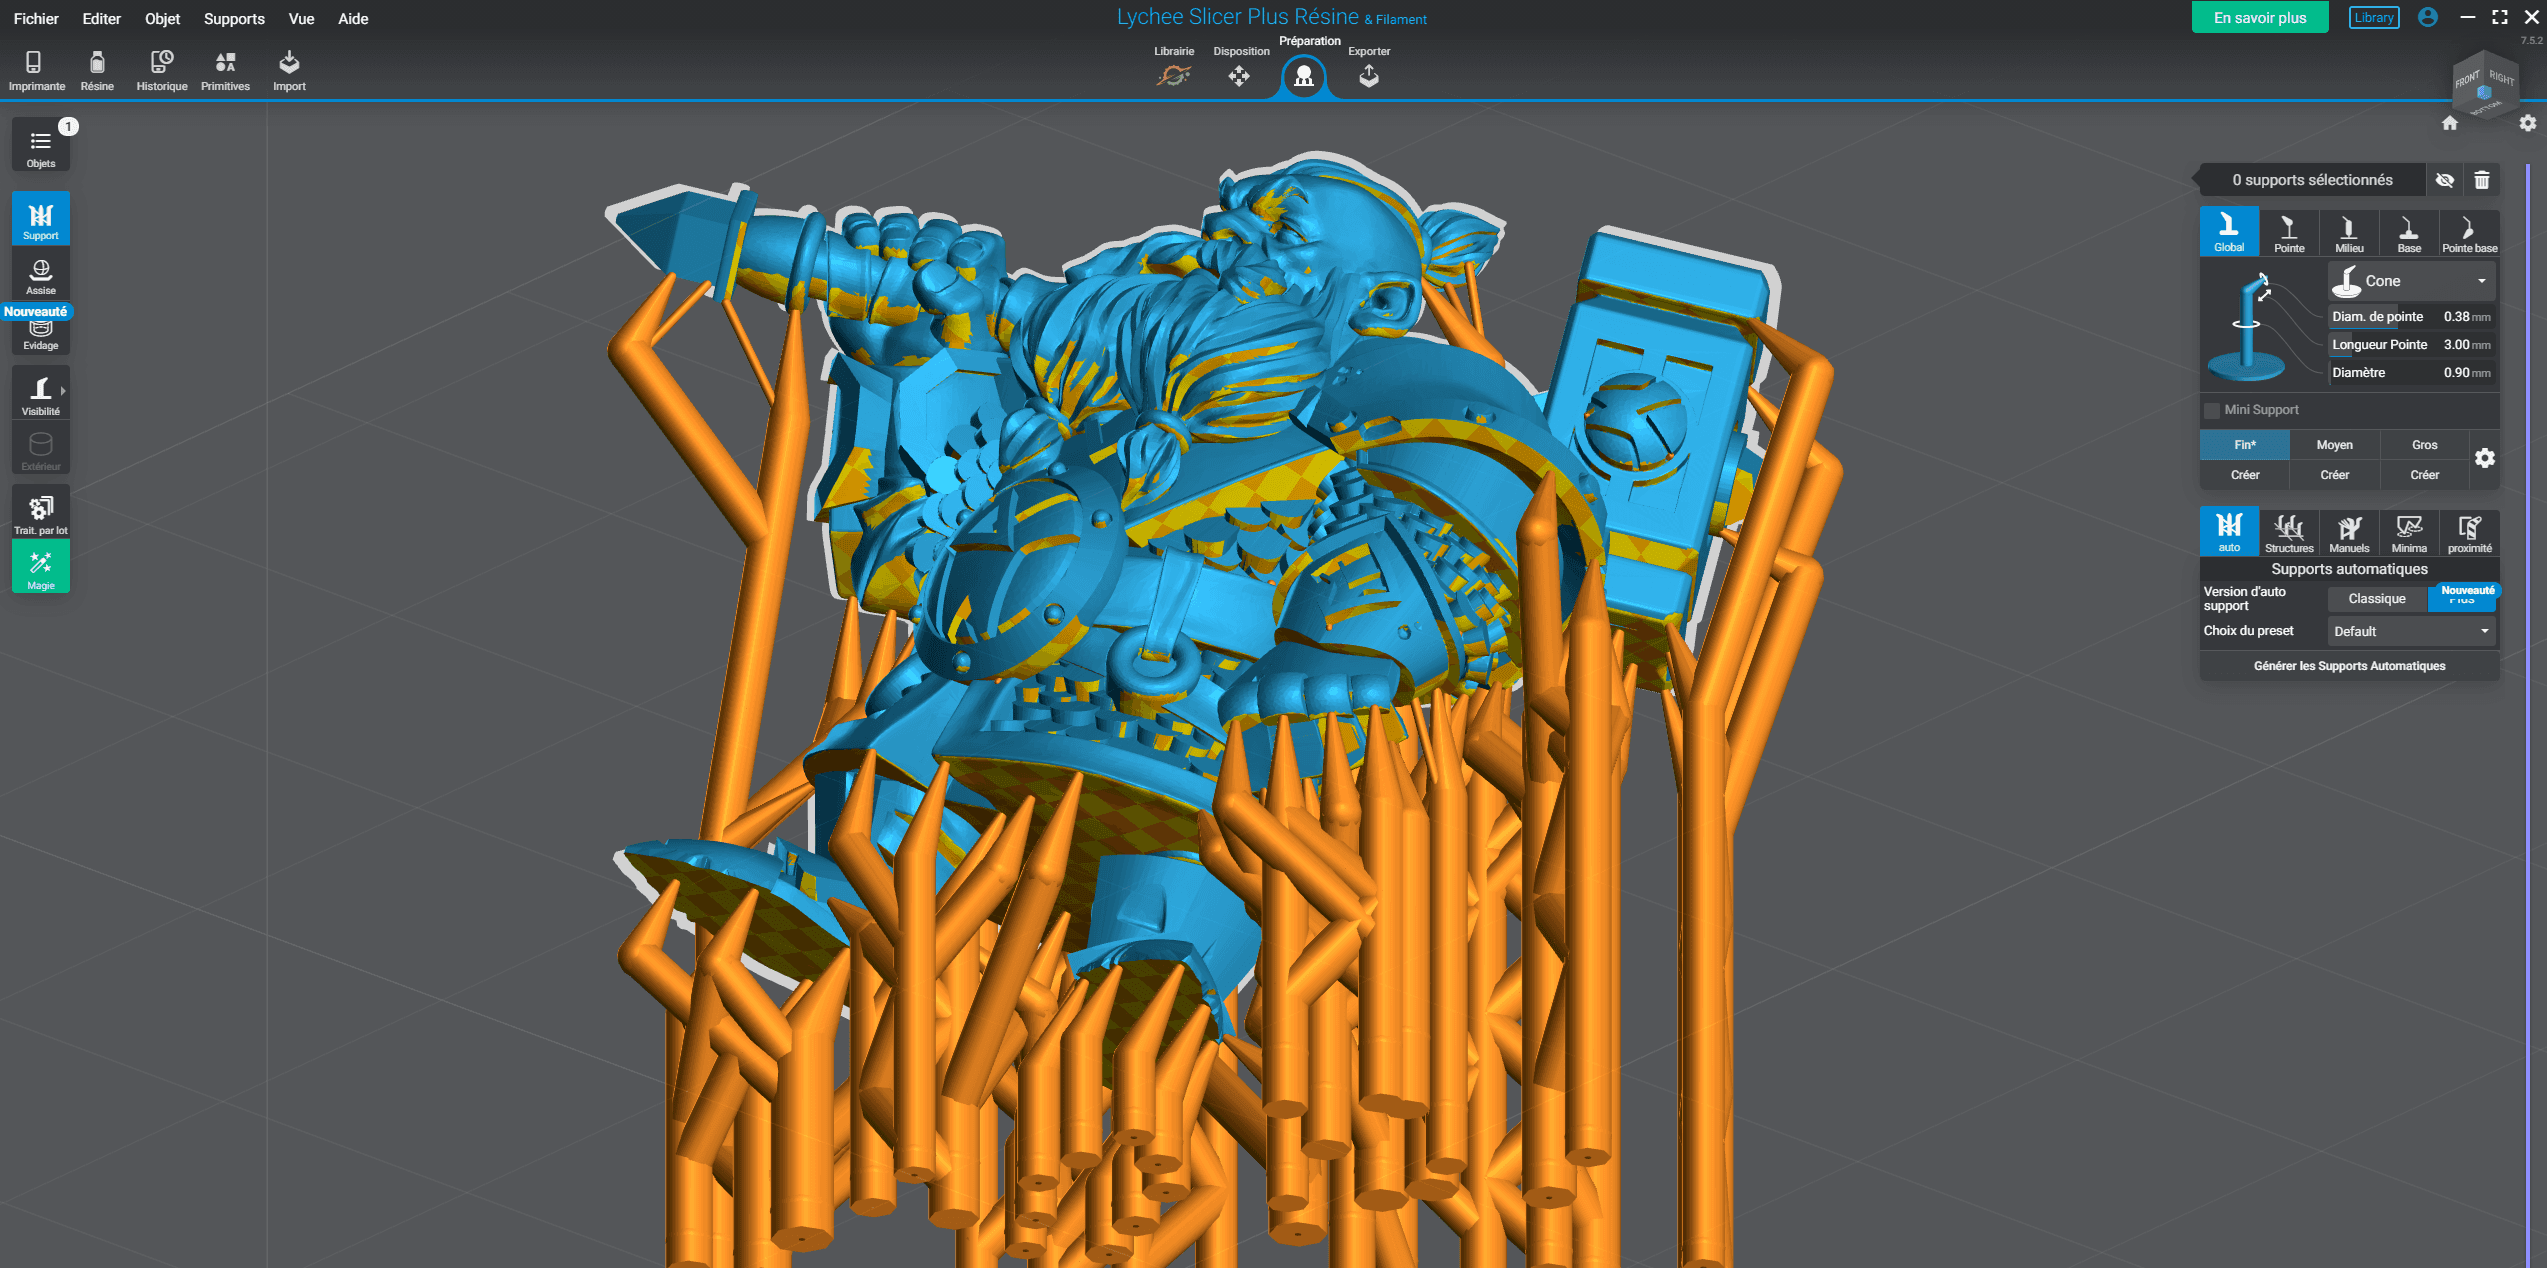Open the Evidage hollowing tool
This screenshot has width=2547, height=1268.
pos(41,335)
